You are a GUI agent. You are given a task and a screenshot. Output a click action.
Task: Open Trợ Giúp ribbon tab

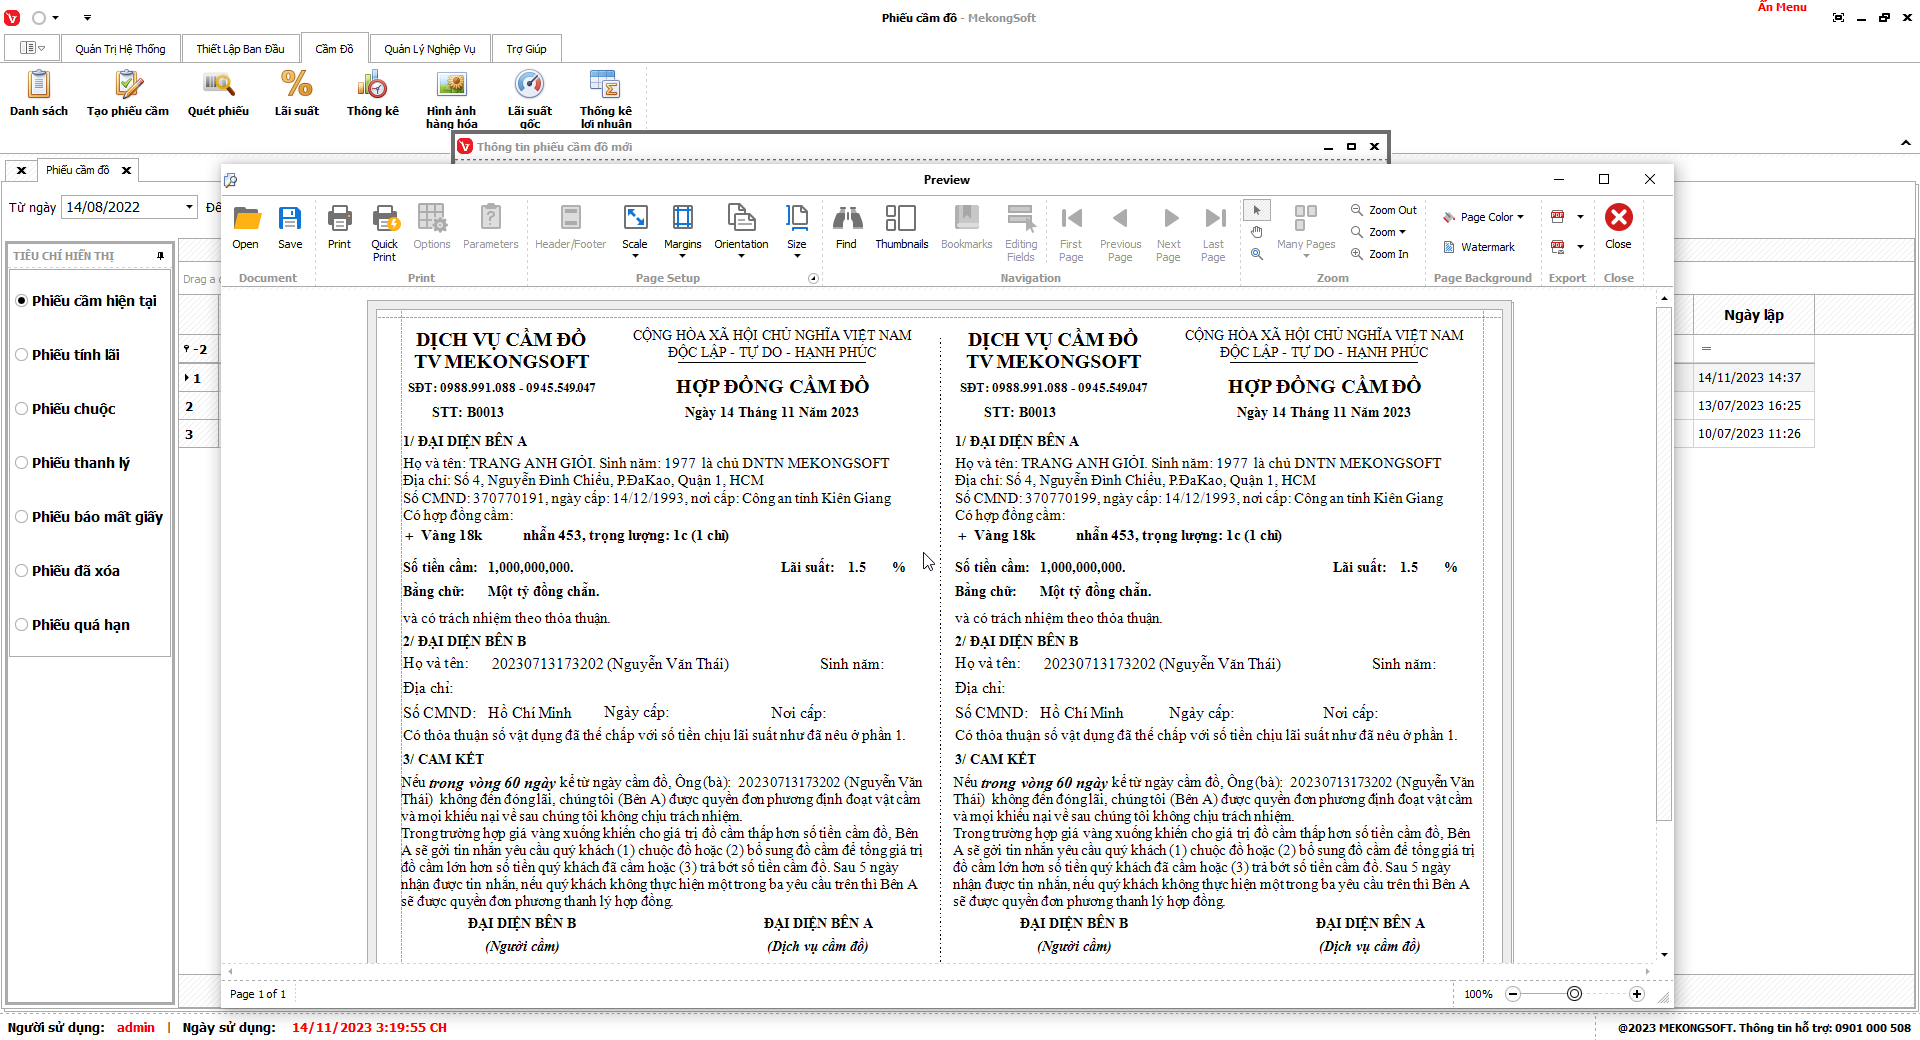(526, 49)
